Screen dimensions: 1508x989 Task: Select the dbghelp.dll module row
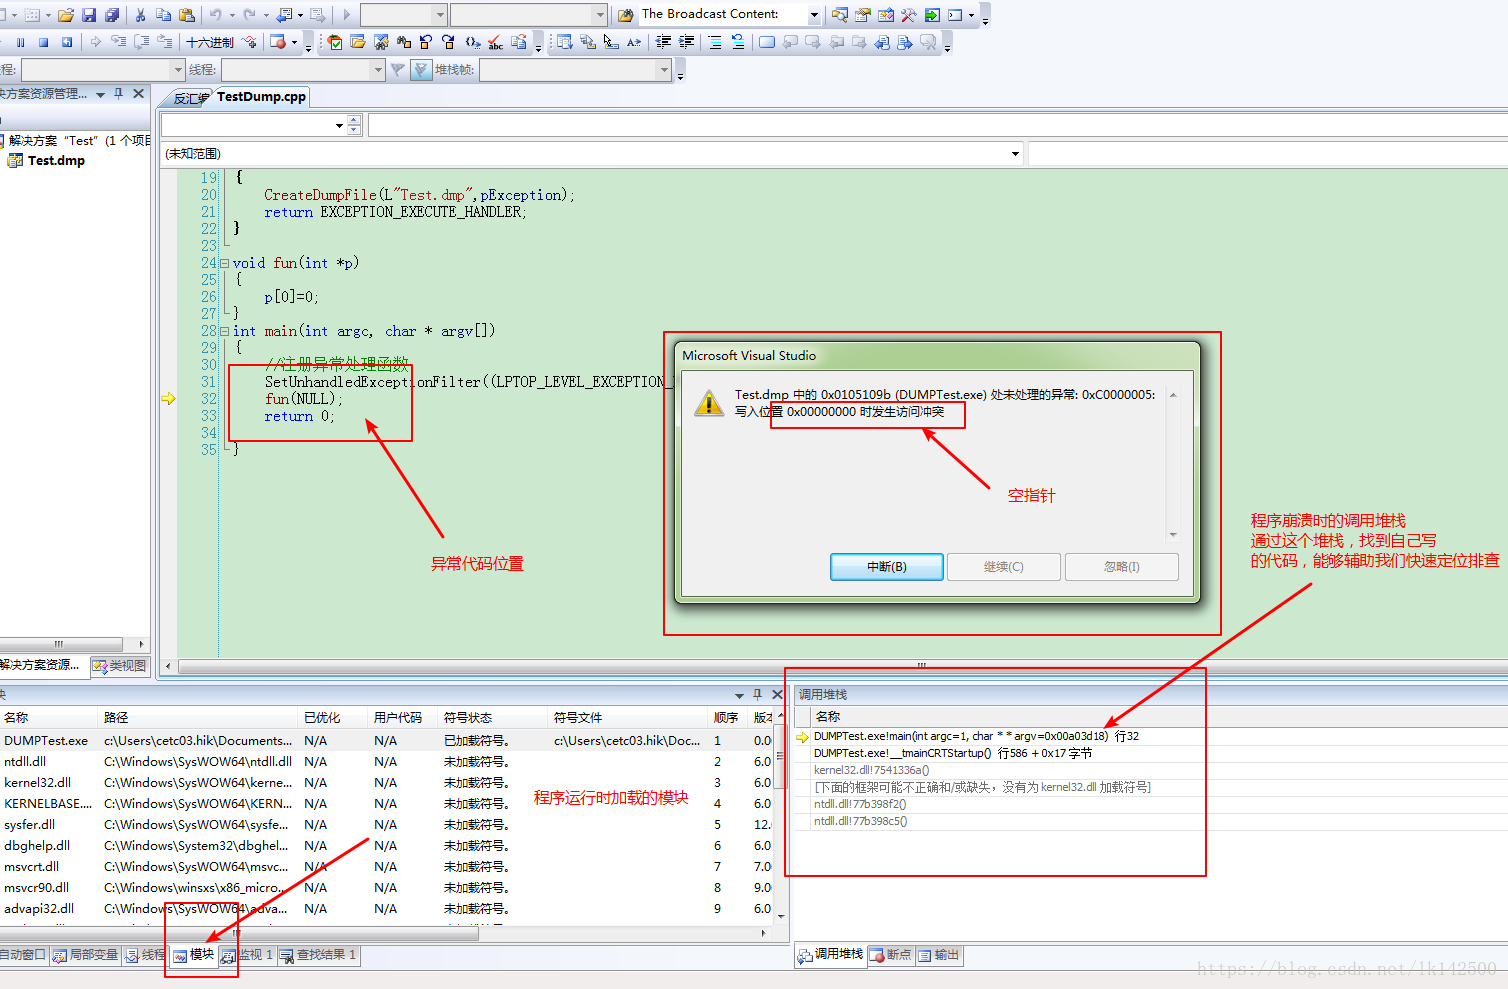388,846
